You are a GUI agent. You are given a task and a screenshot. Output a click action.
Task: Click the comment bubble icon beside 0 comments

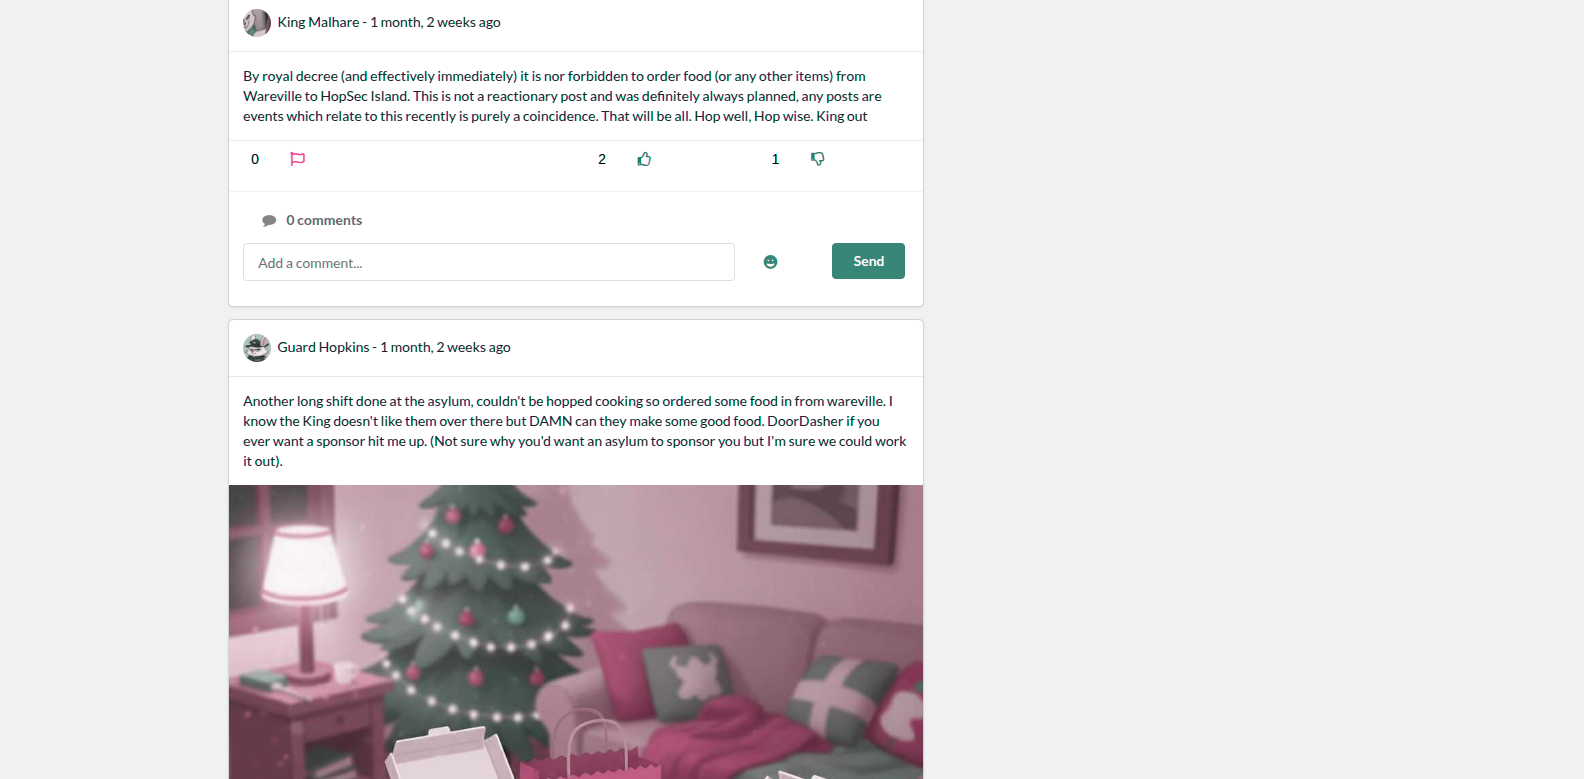(269, 221)
